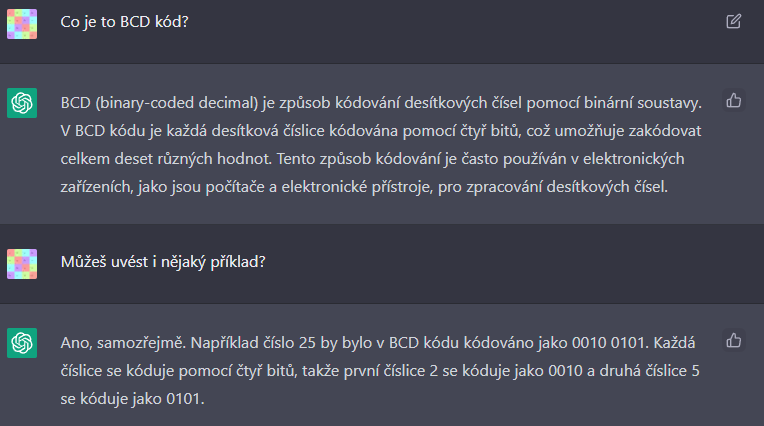The width and height of the screenshot is (764, 426).
Task: Like the BCD definition answer with thumbs up
Action: 733,101
